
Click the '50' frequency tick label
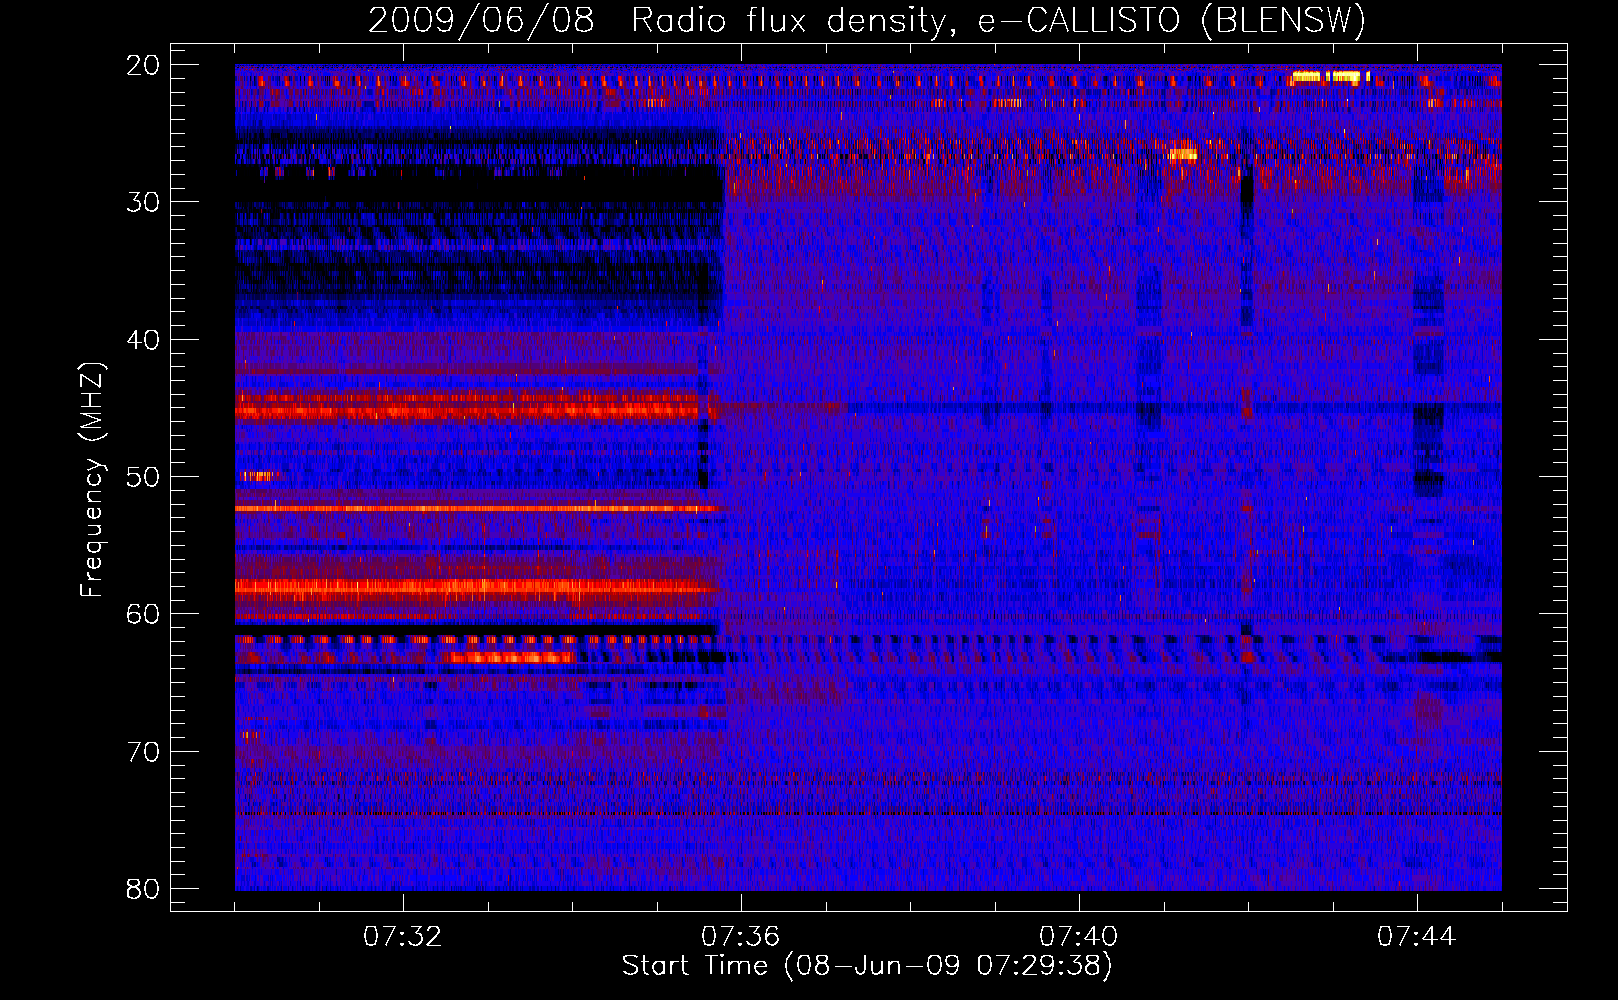tap(144, 477)
